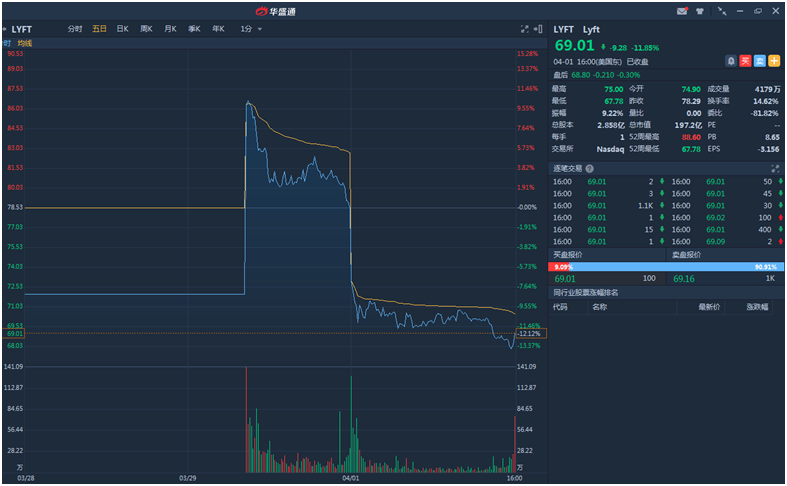Click the 69.01 current price tag on axis
787x486 pixels.
(14, 333)
